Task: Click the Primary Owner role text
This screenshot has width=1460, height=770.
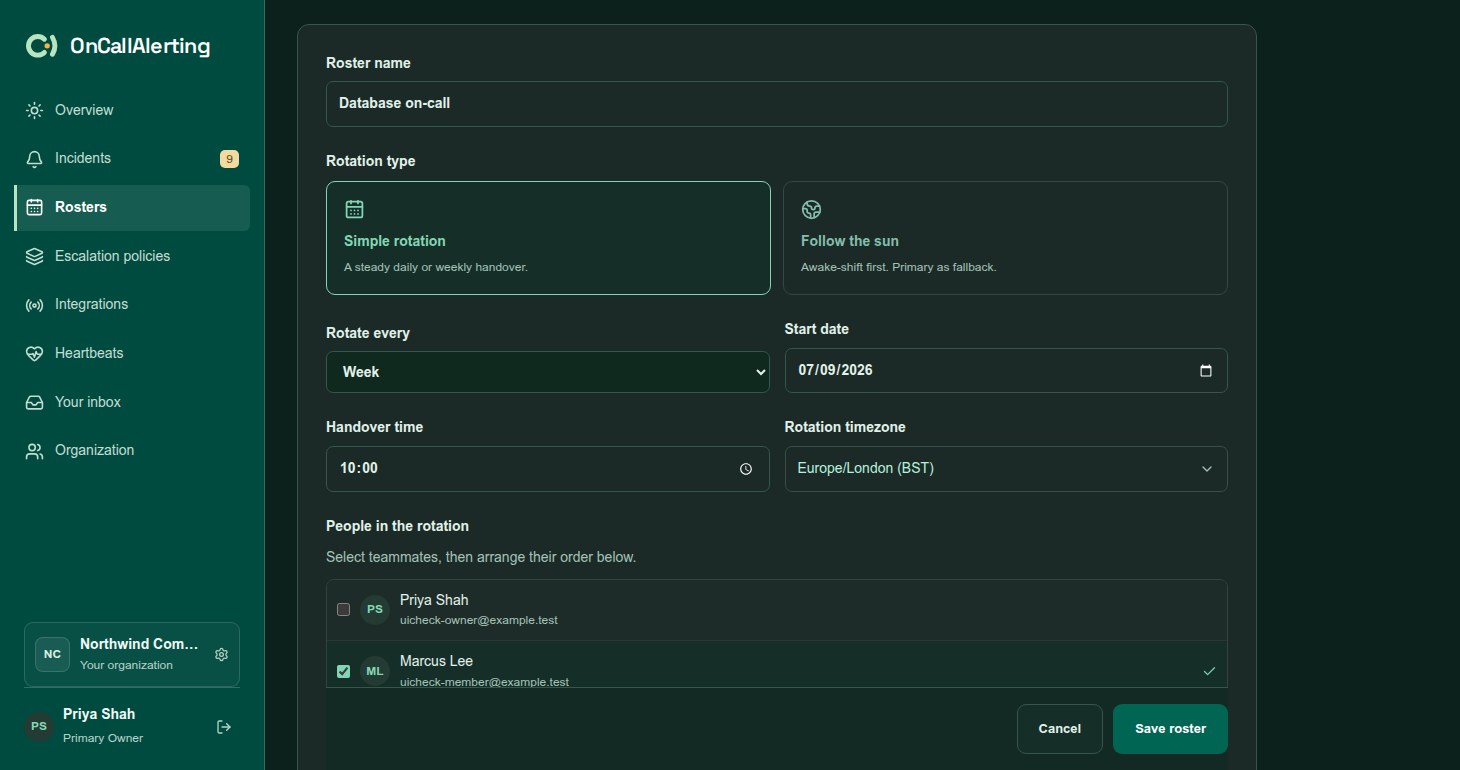Action: [x=103, y=738]
